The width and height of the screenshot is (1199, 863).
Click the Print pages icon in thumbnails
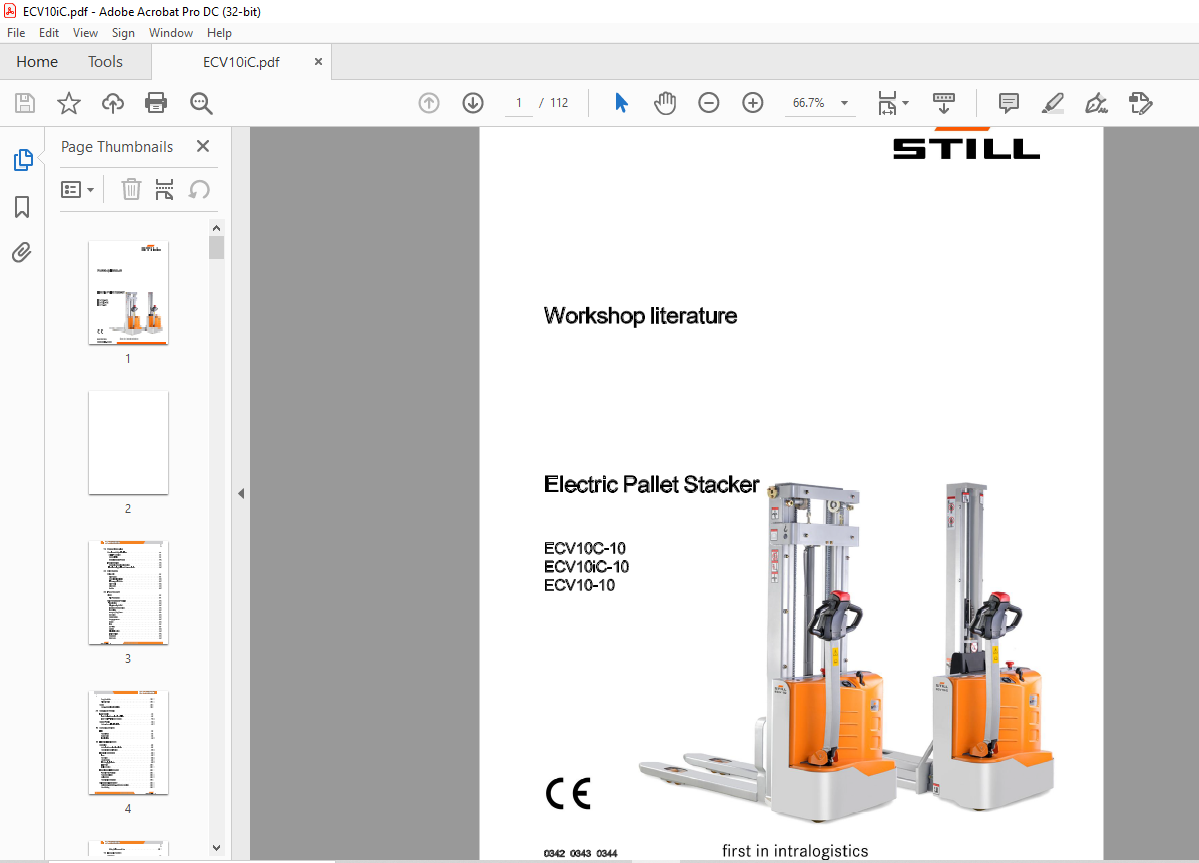tap(164, 189)
